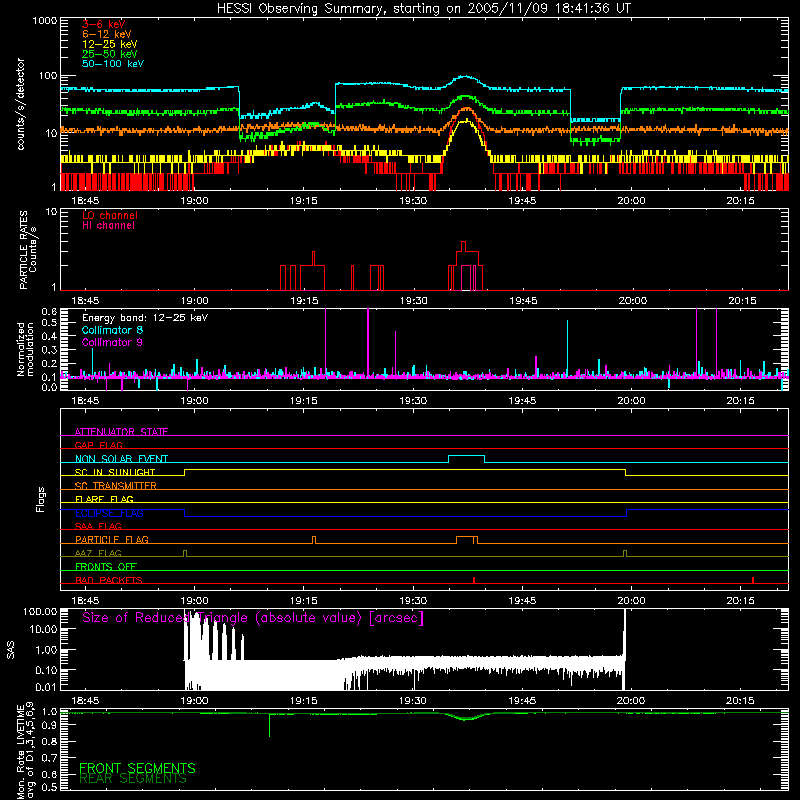Screen dimensions: 800x800
Task: Click the peak of the 50-100 keV curve
Action: pos(465,77)
